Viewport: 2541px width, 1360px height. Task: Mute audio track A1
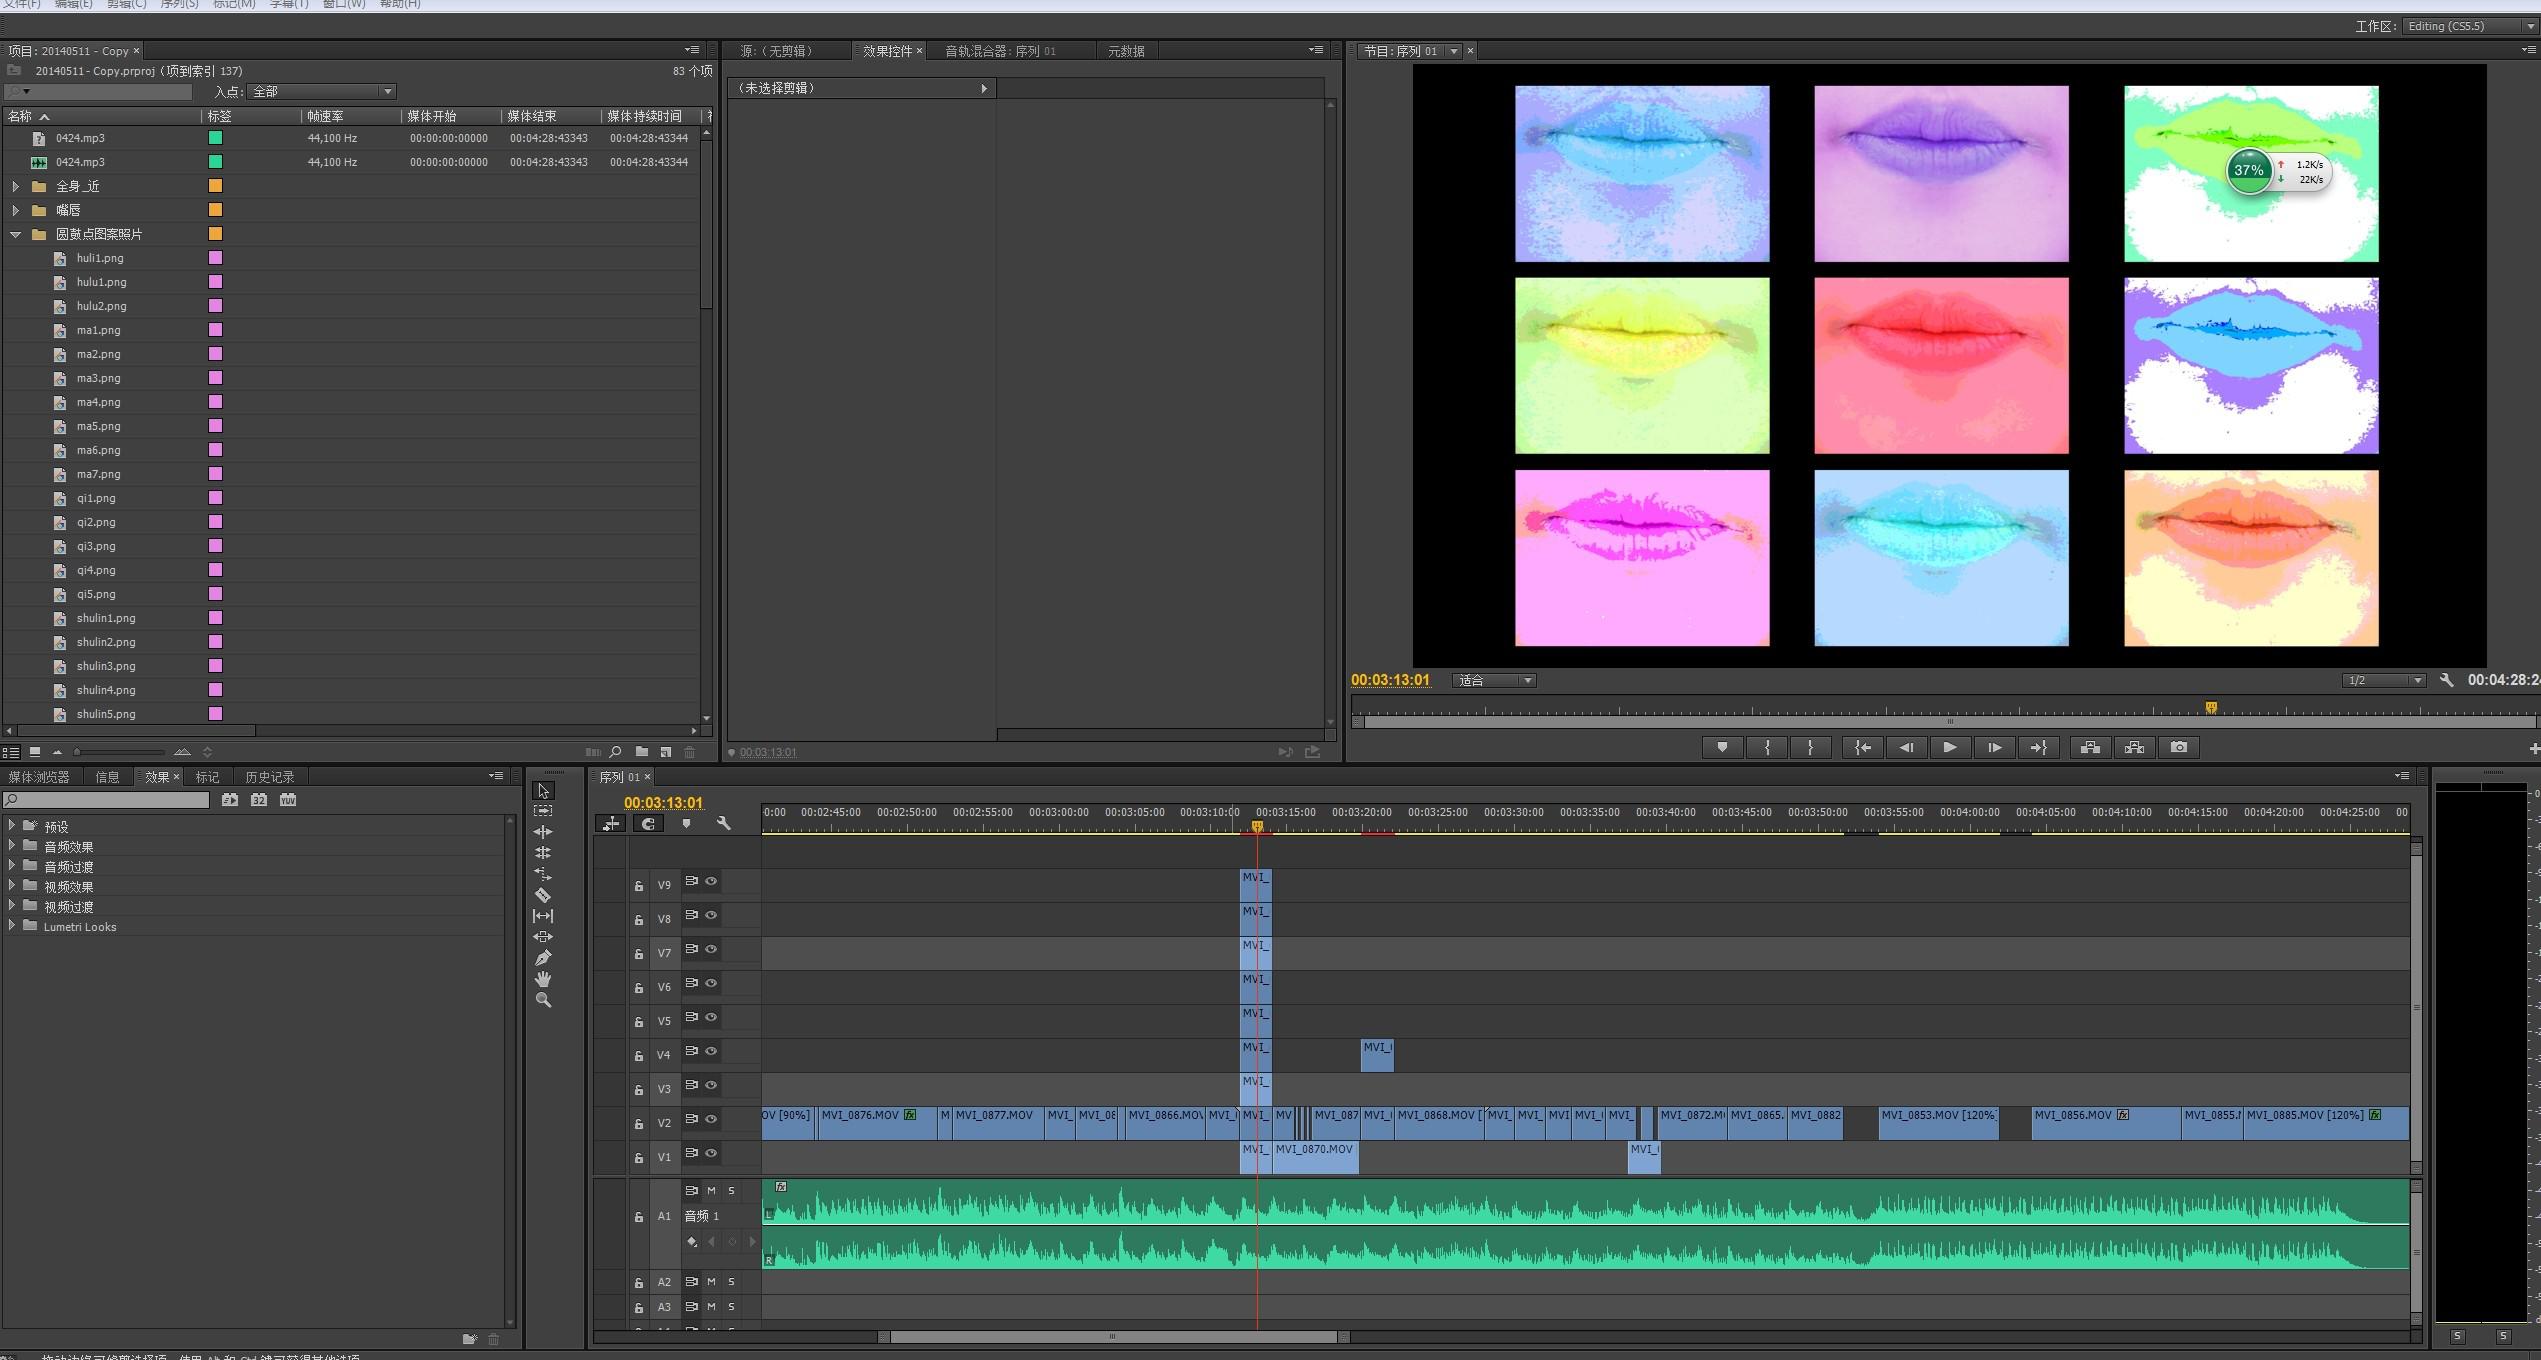pos(711,1191)
